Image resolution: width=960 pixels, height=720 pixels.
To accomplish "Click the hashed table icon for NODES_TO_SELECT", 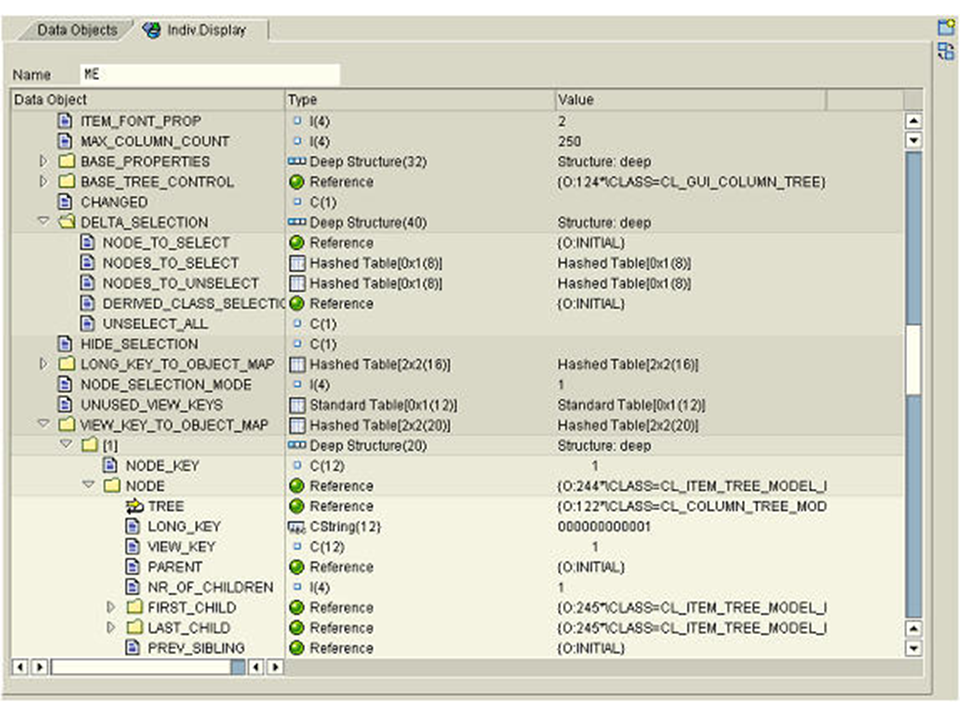I will (296, 263).
